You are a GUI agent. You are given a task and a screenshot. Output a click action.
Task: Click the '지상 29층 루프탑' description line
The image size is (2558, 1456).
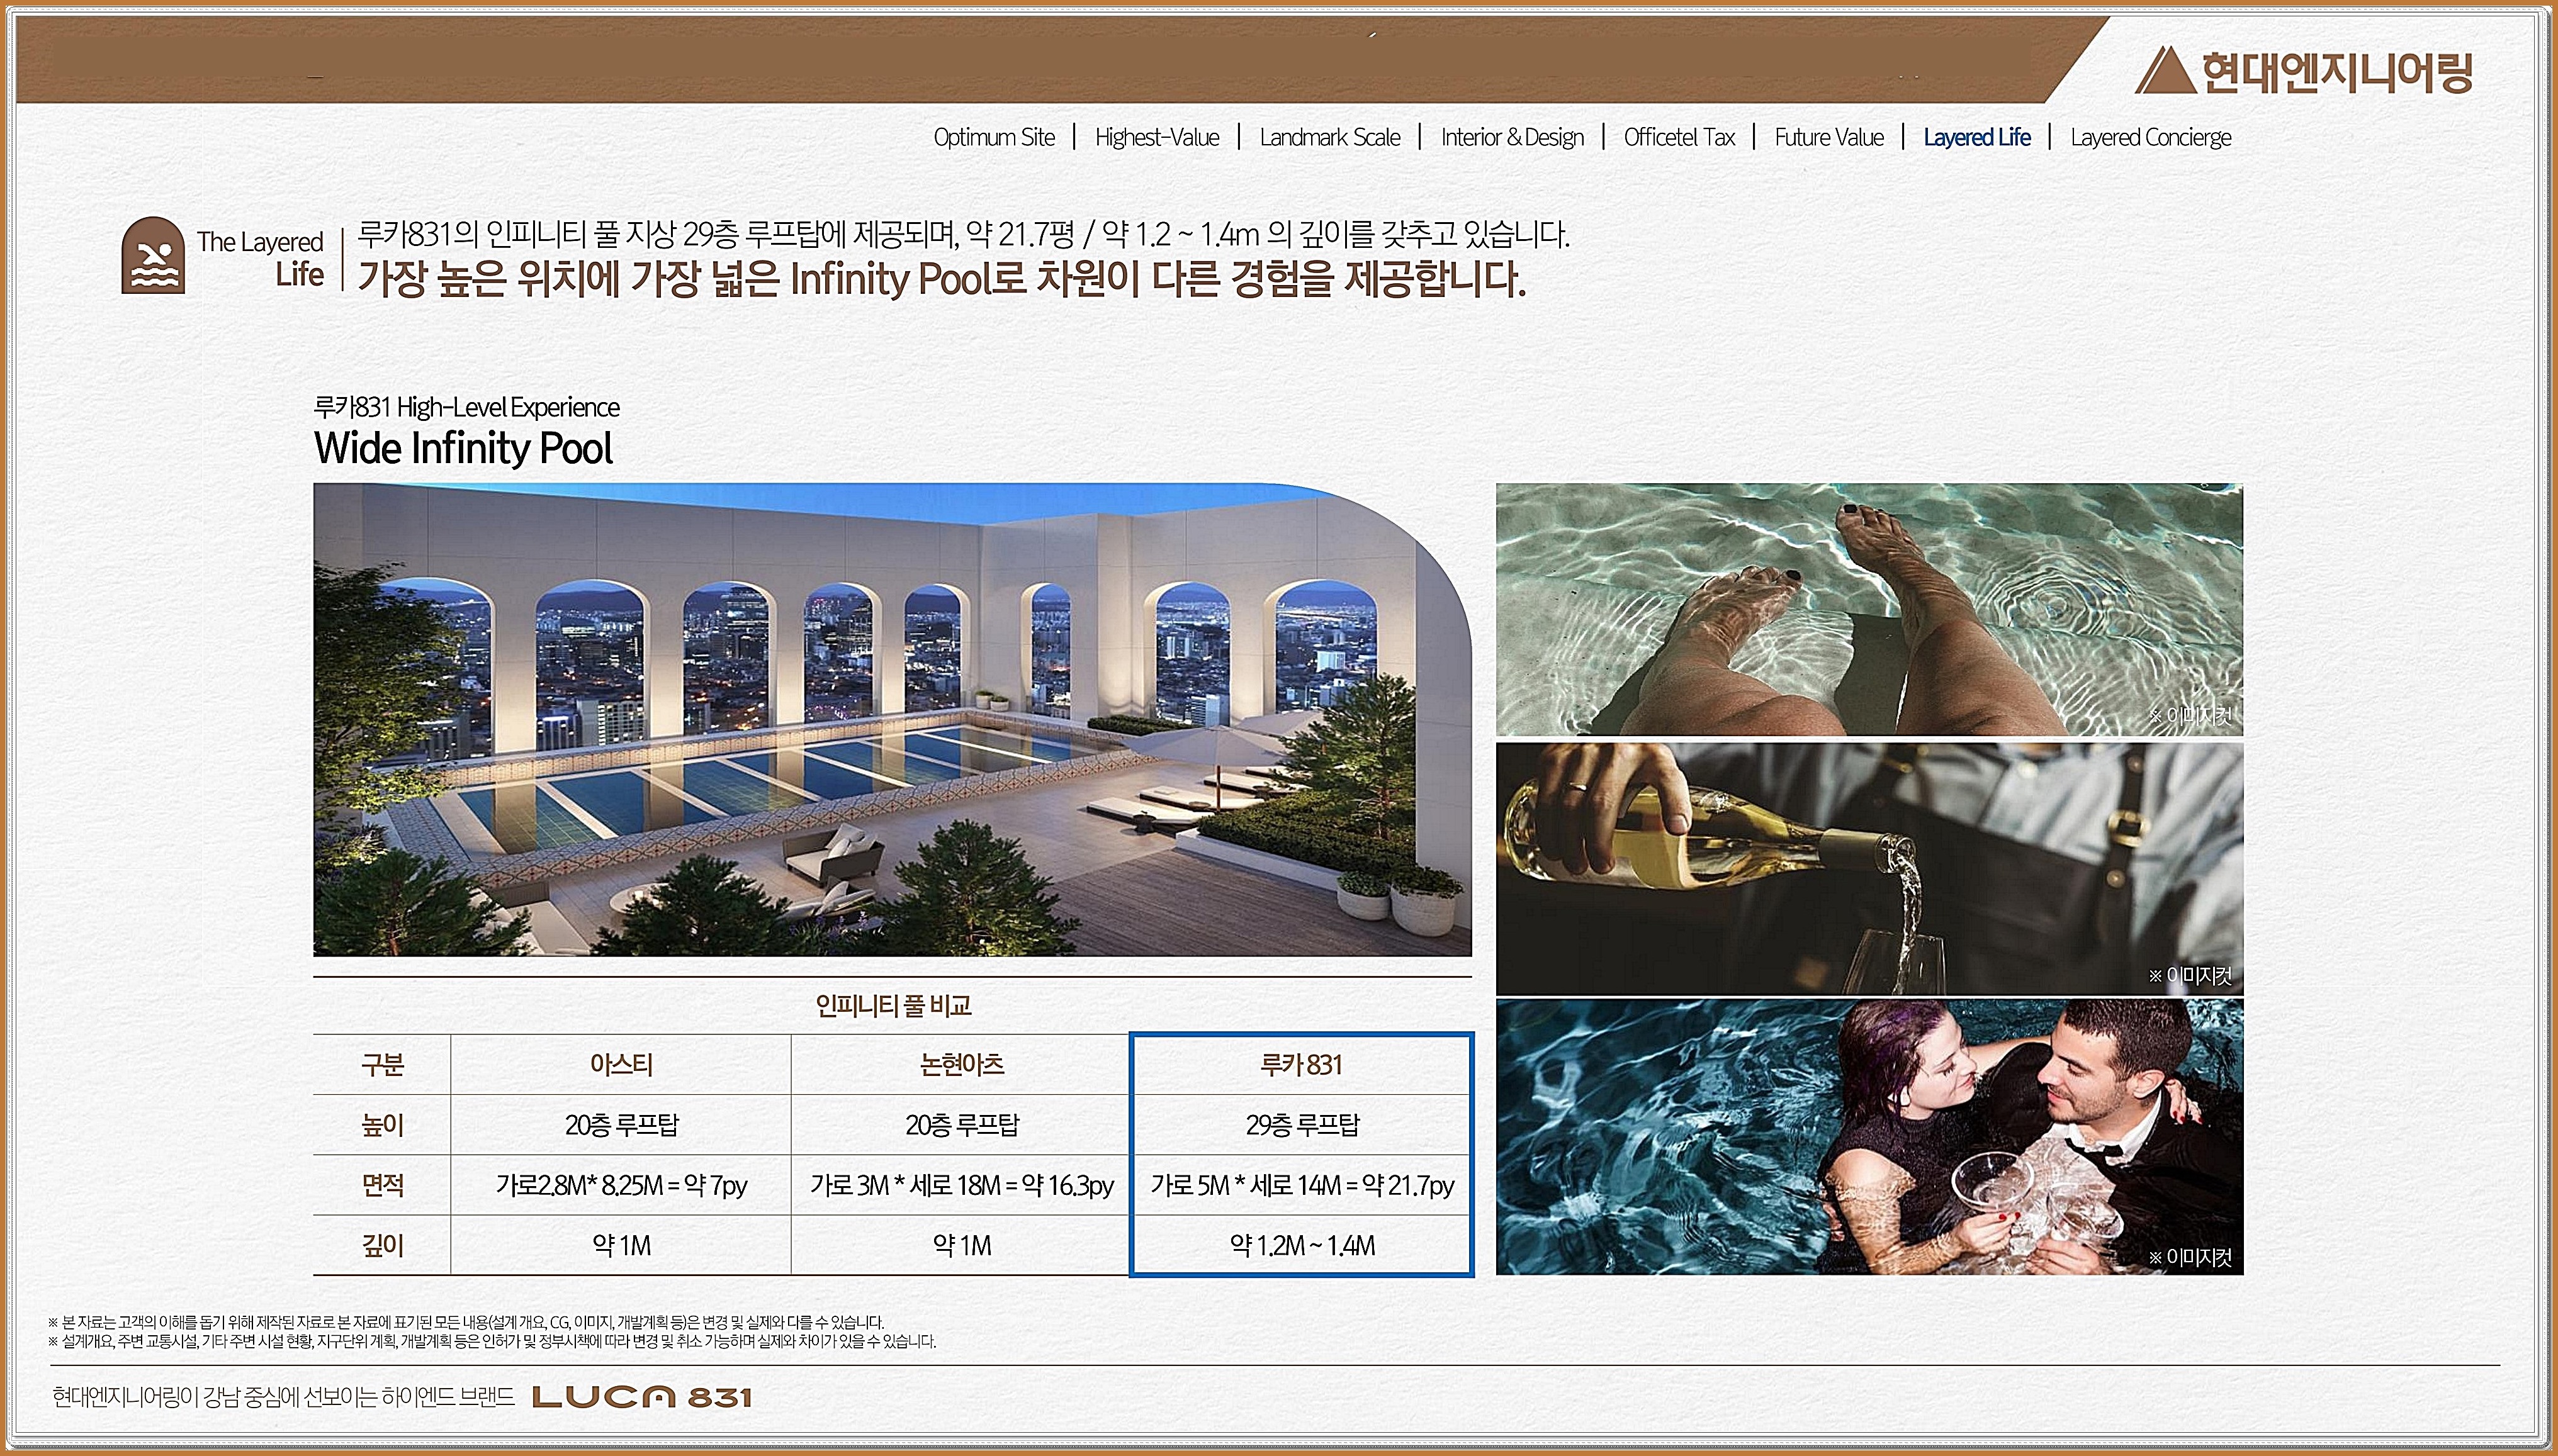click(963, 234)
